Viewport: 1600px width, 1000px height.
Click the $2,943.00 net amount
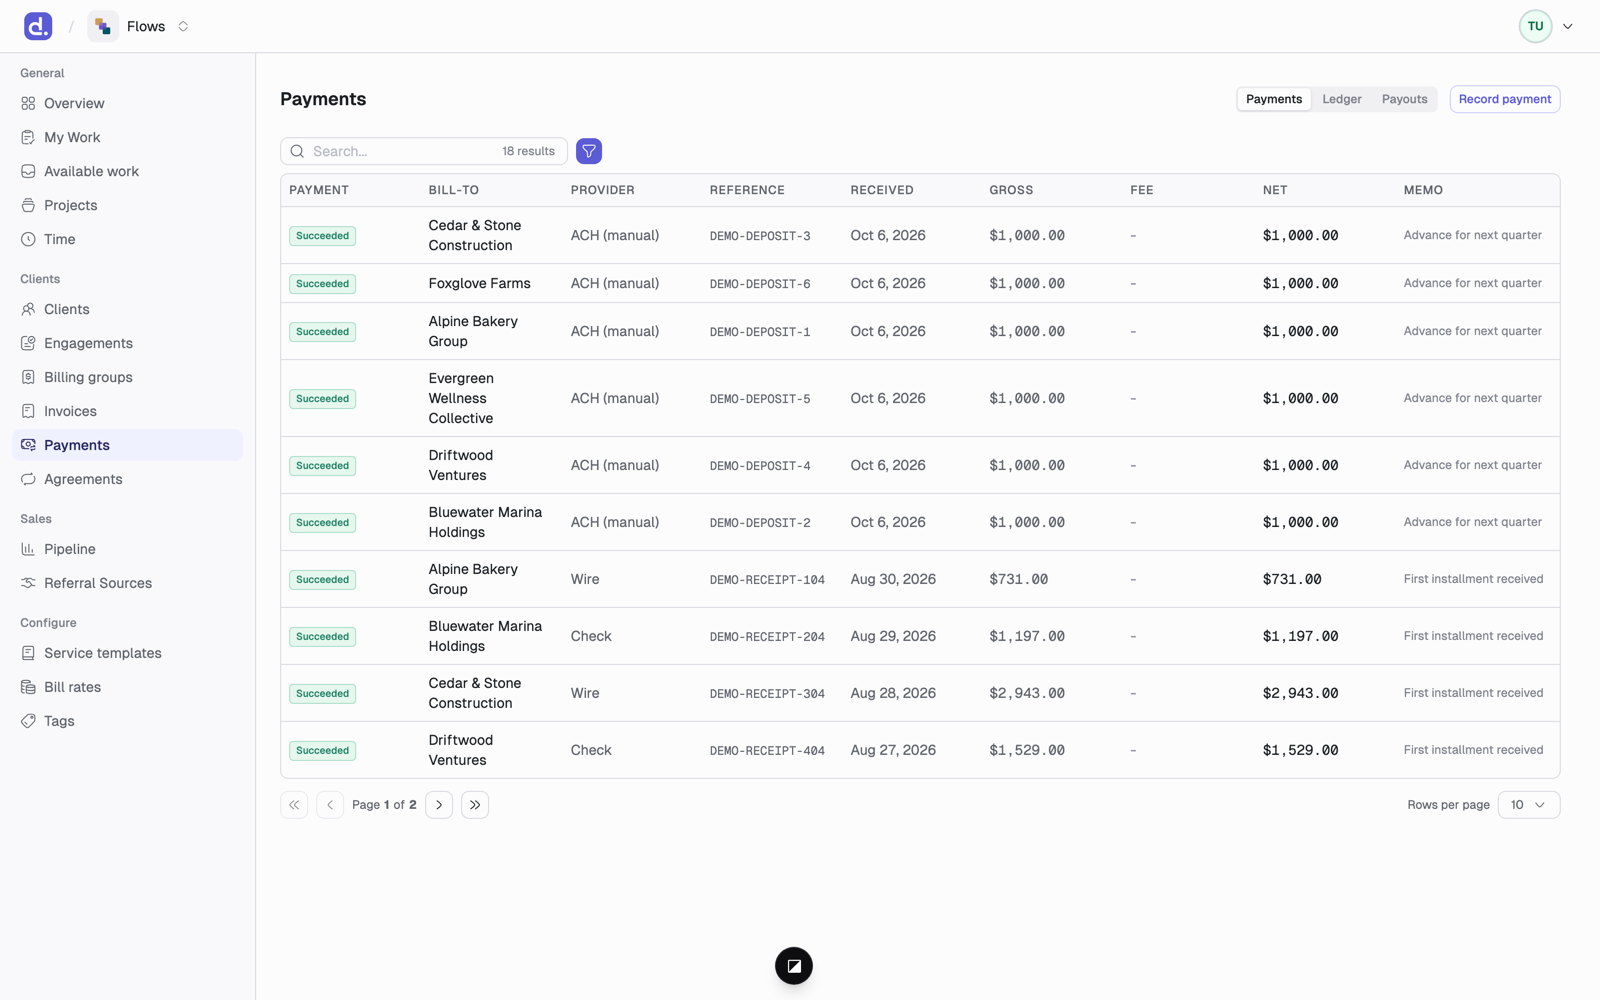[1300, 693]
